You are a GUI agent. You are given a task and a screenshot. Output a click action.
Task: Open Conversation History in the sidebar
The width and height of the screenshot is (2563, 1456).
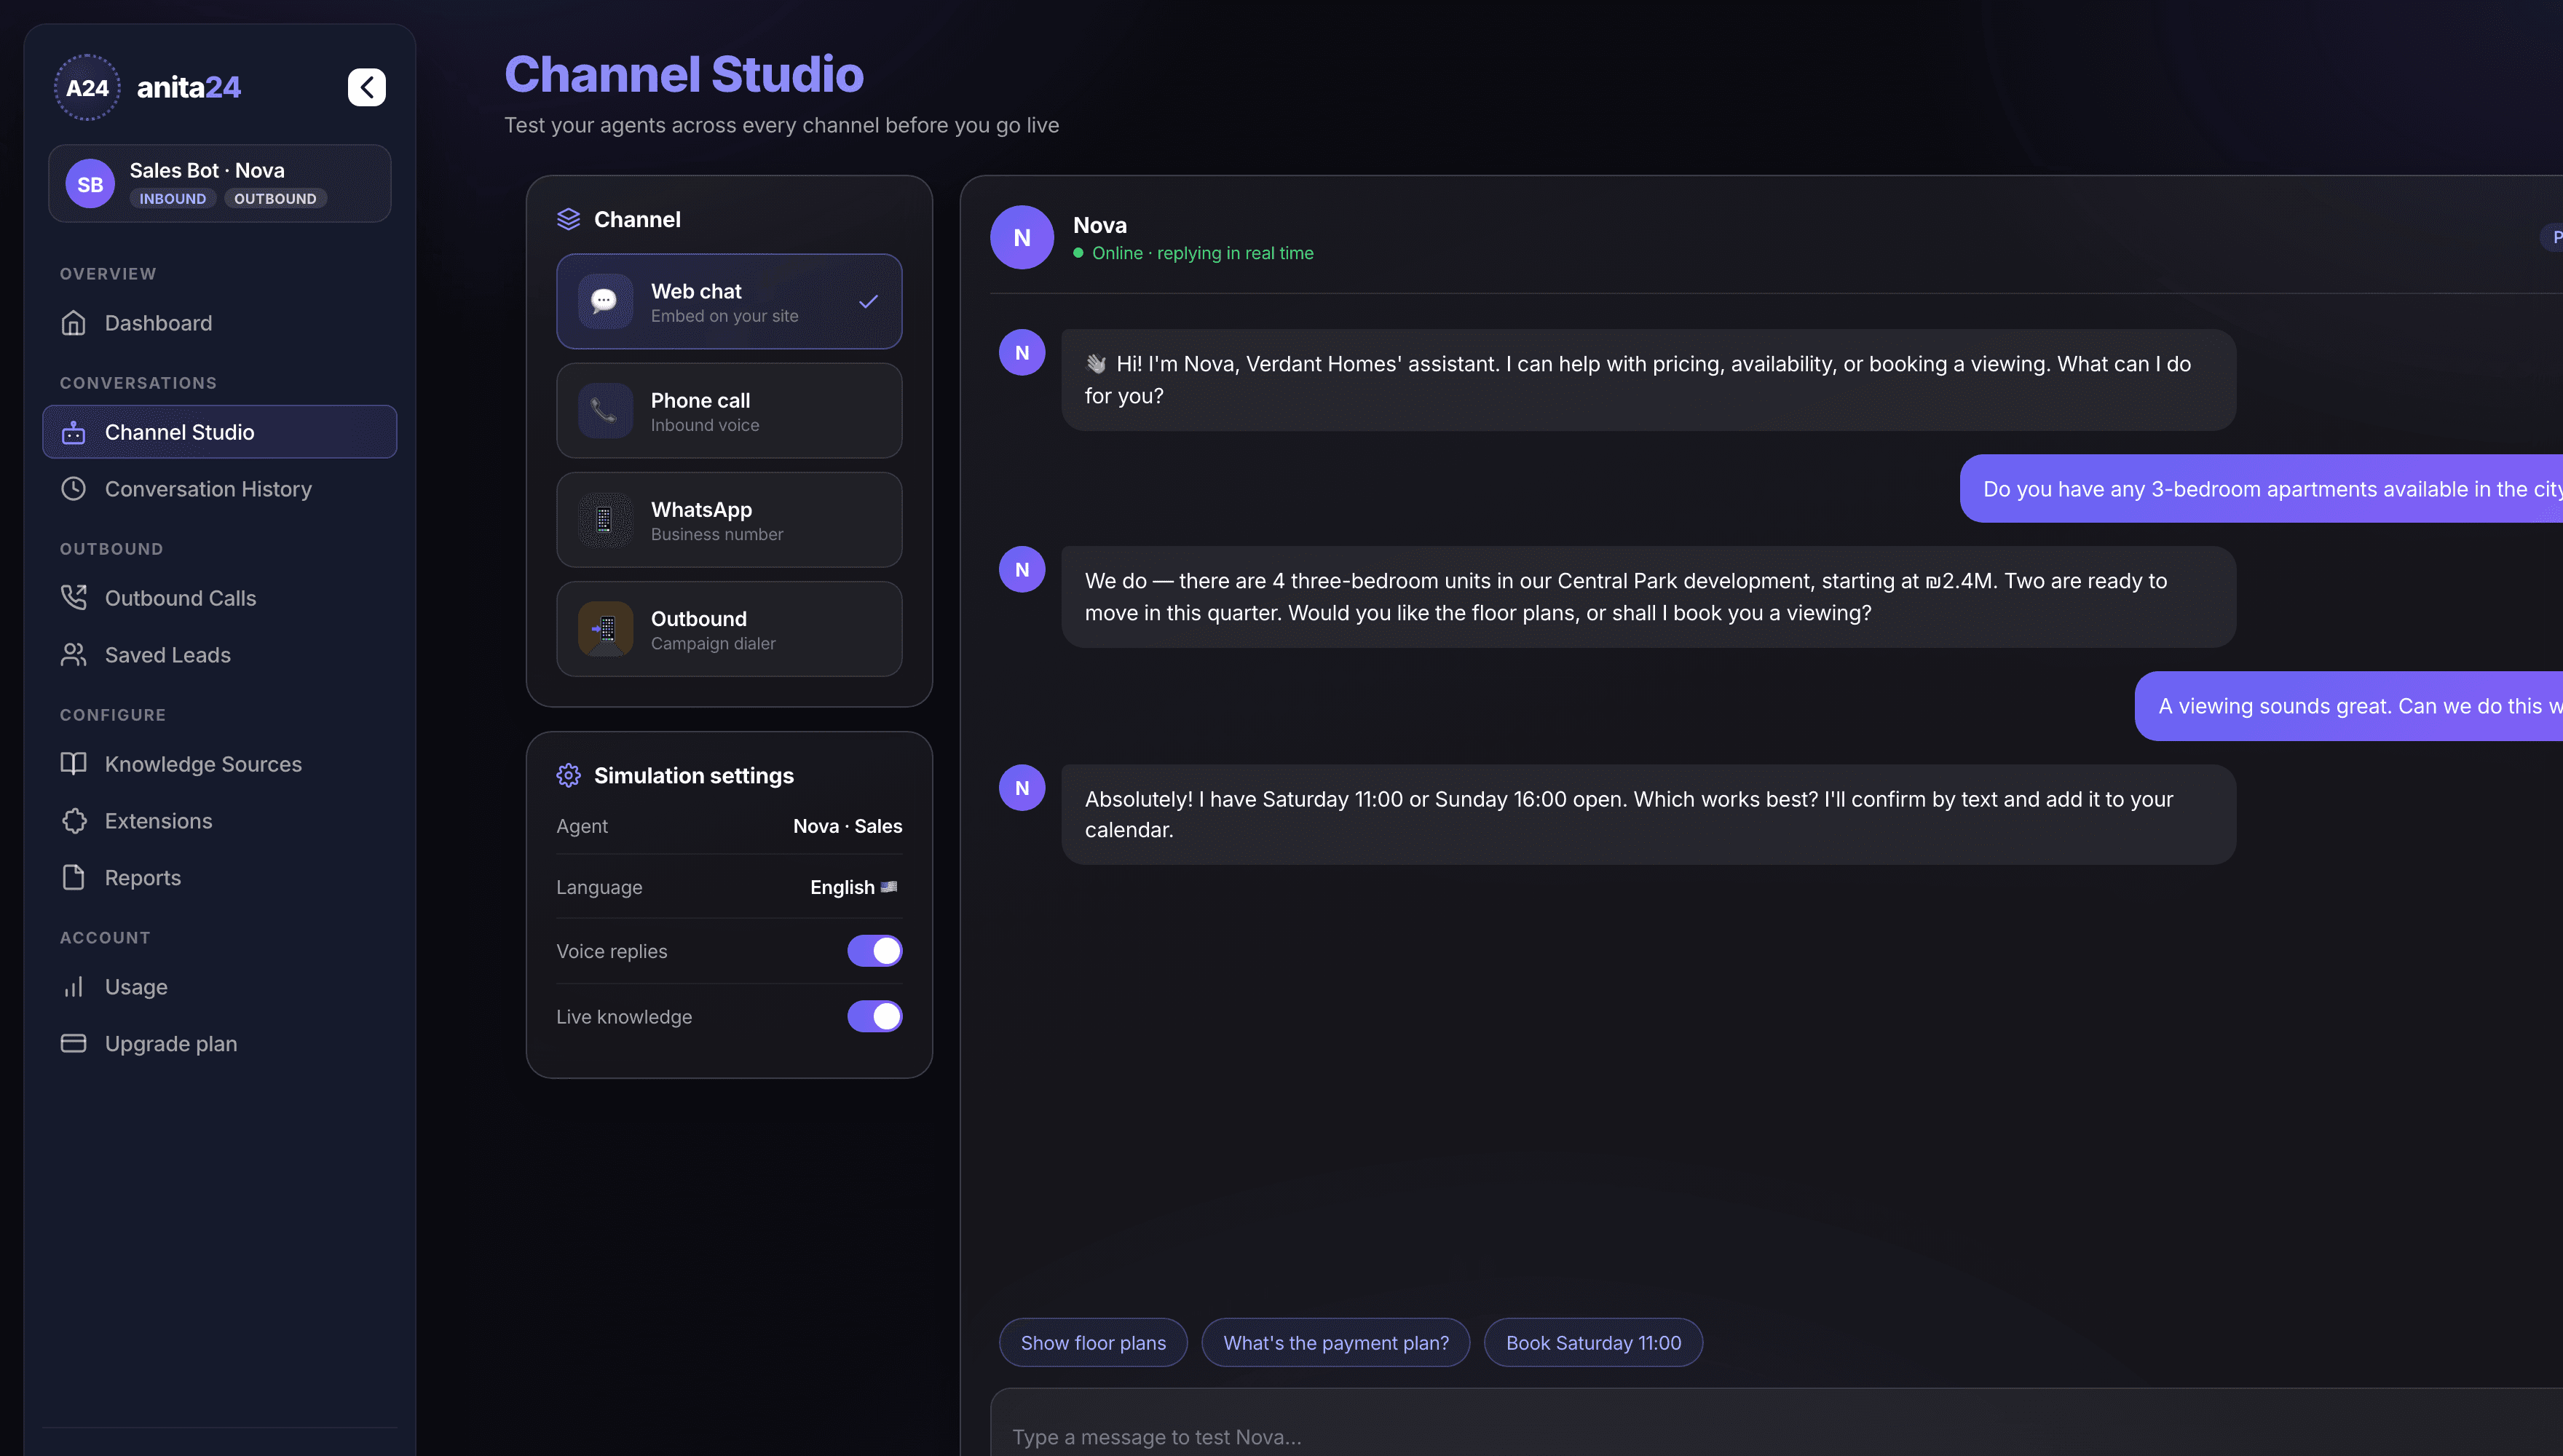tap(219, 489)
